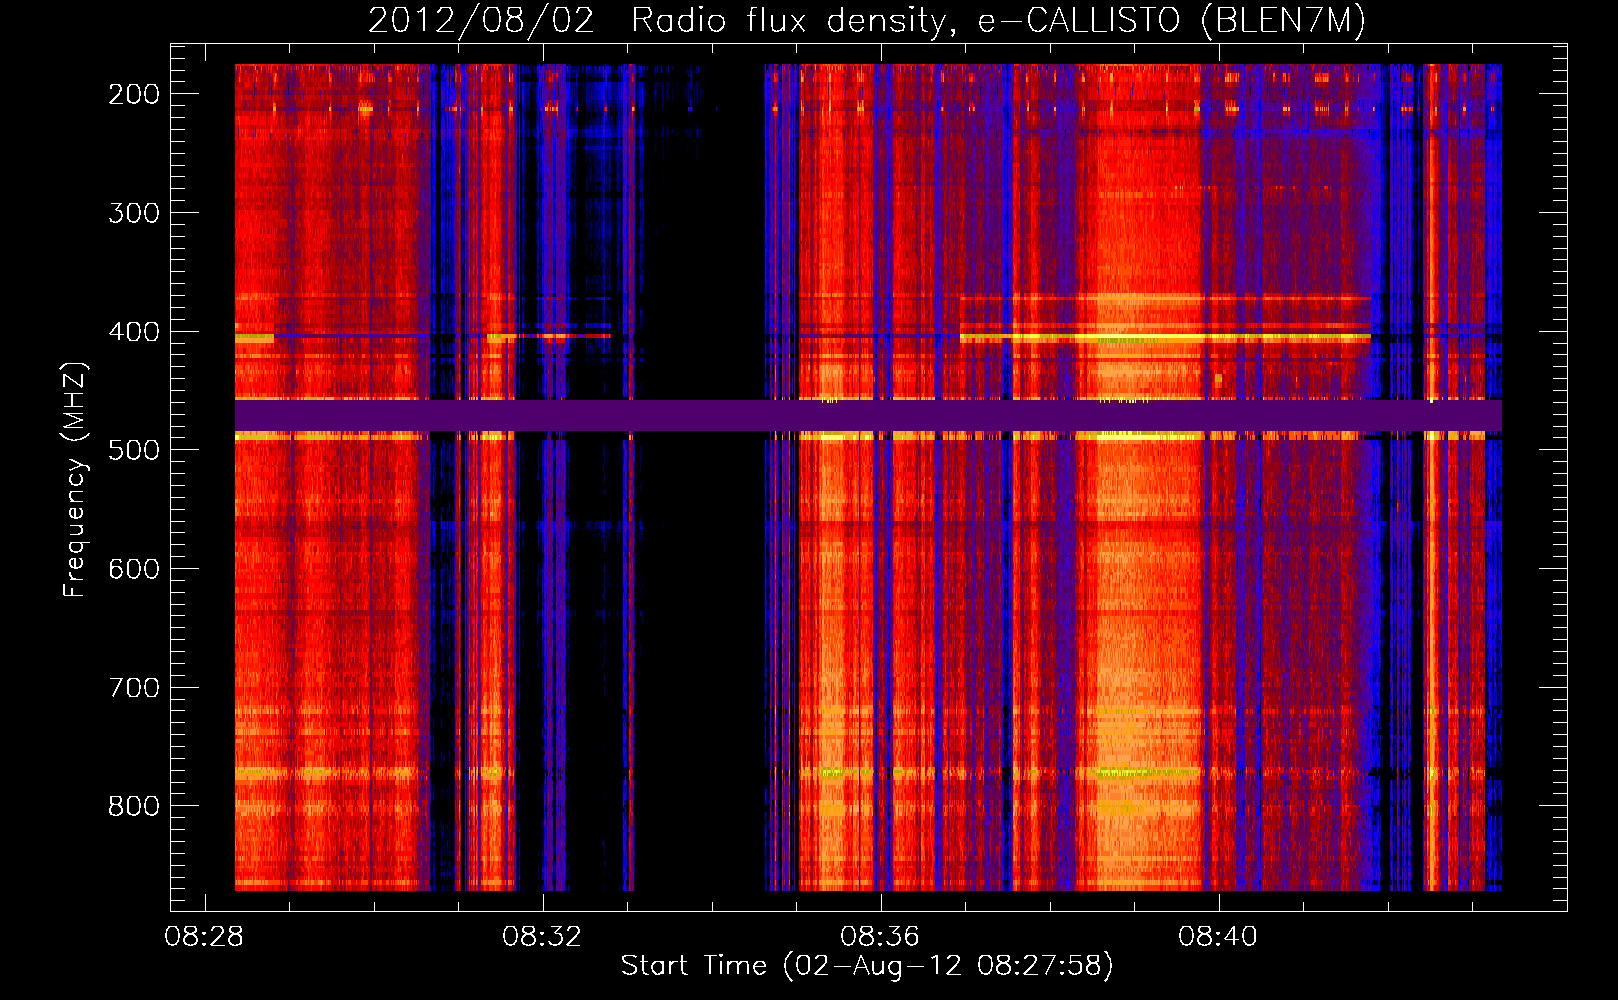Click the Start Time axis caption
1618x1000 pixels.
pyautogui.click(x=867, y=966)
